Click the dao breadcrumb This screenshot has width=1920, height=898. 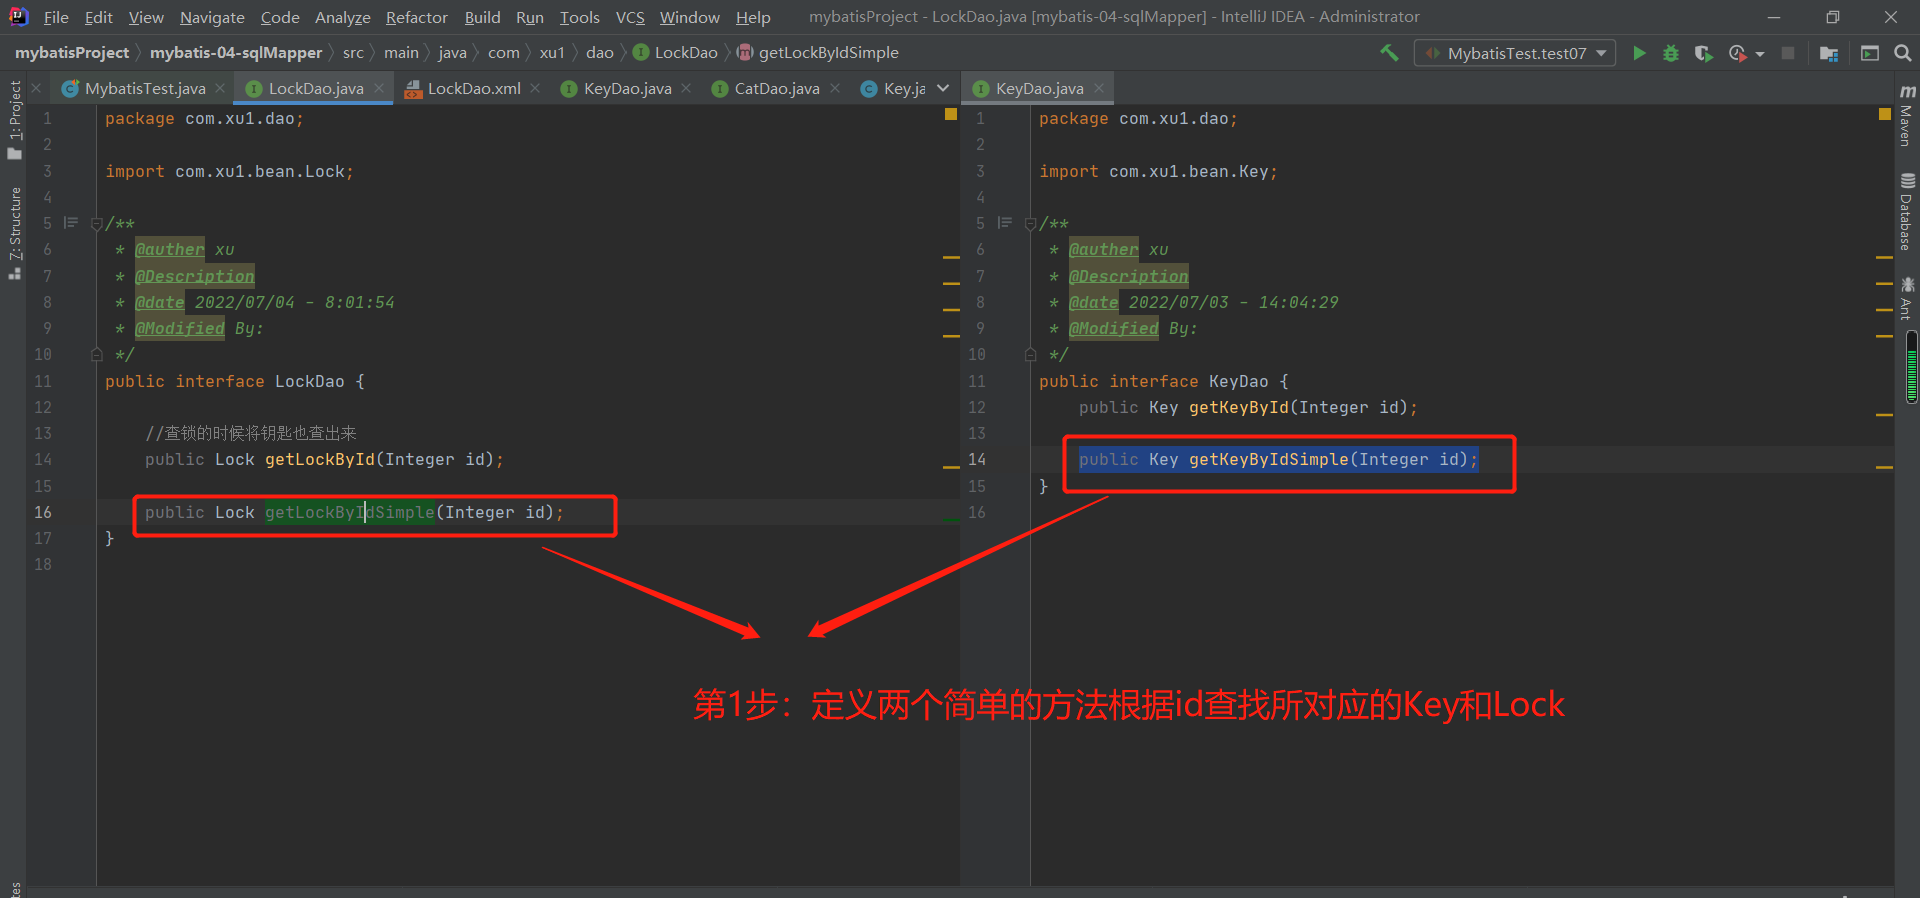[x=600, y=53]
